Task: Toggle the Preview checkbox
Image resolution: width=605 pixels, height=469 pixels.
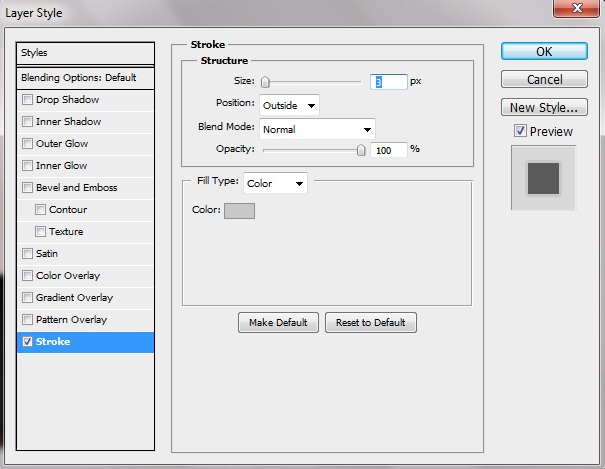Action: click(520, 131)
